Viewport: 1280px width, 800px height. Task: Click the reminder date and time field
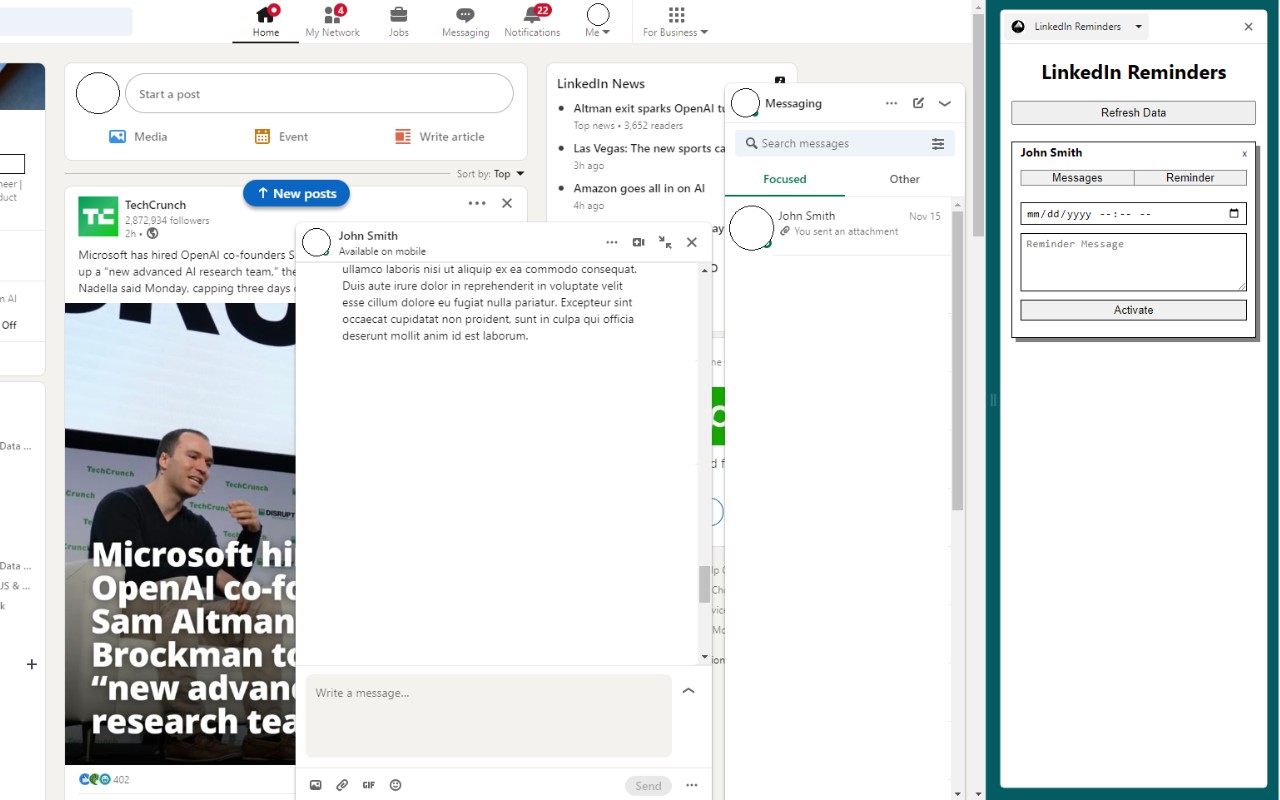[x=1133, y=214]
